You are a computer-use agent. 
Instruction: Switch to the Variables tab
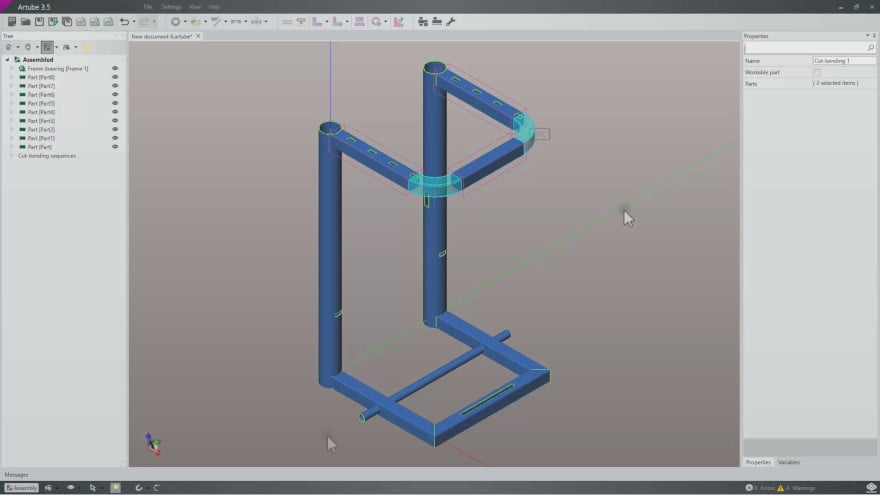(789, 462)
